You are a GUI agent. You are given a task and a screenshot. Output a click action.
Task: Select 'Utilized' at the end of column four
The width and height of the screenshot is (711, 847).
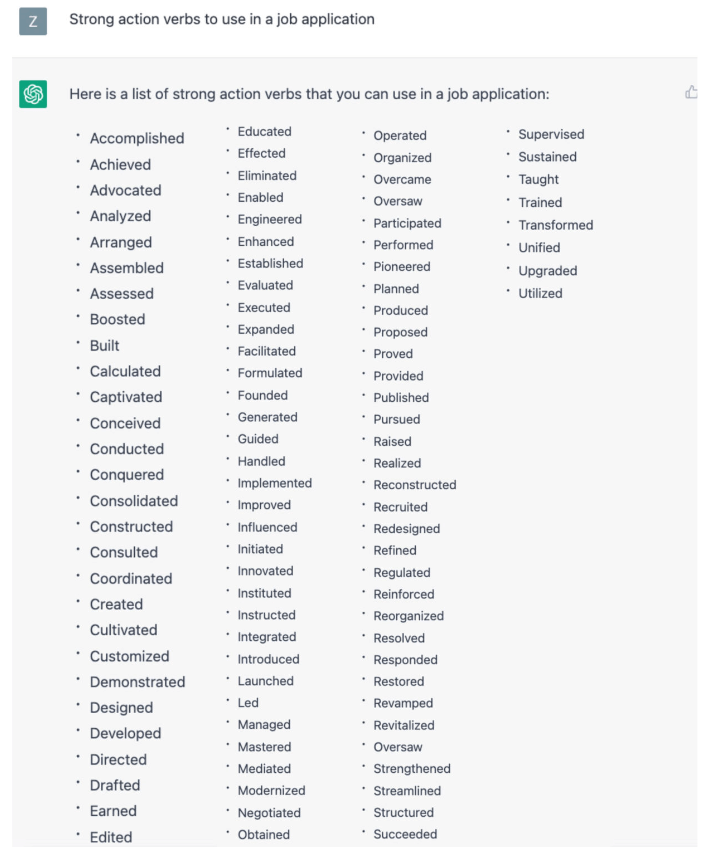click(540, 293)
